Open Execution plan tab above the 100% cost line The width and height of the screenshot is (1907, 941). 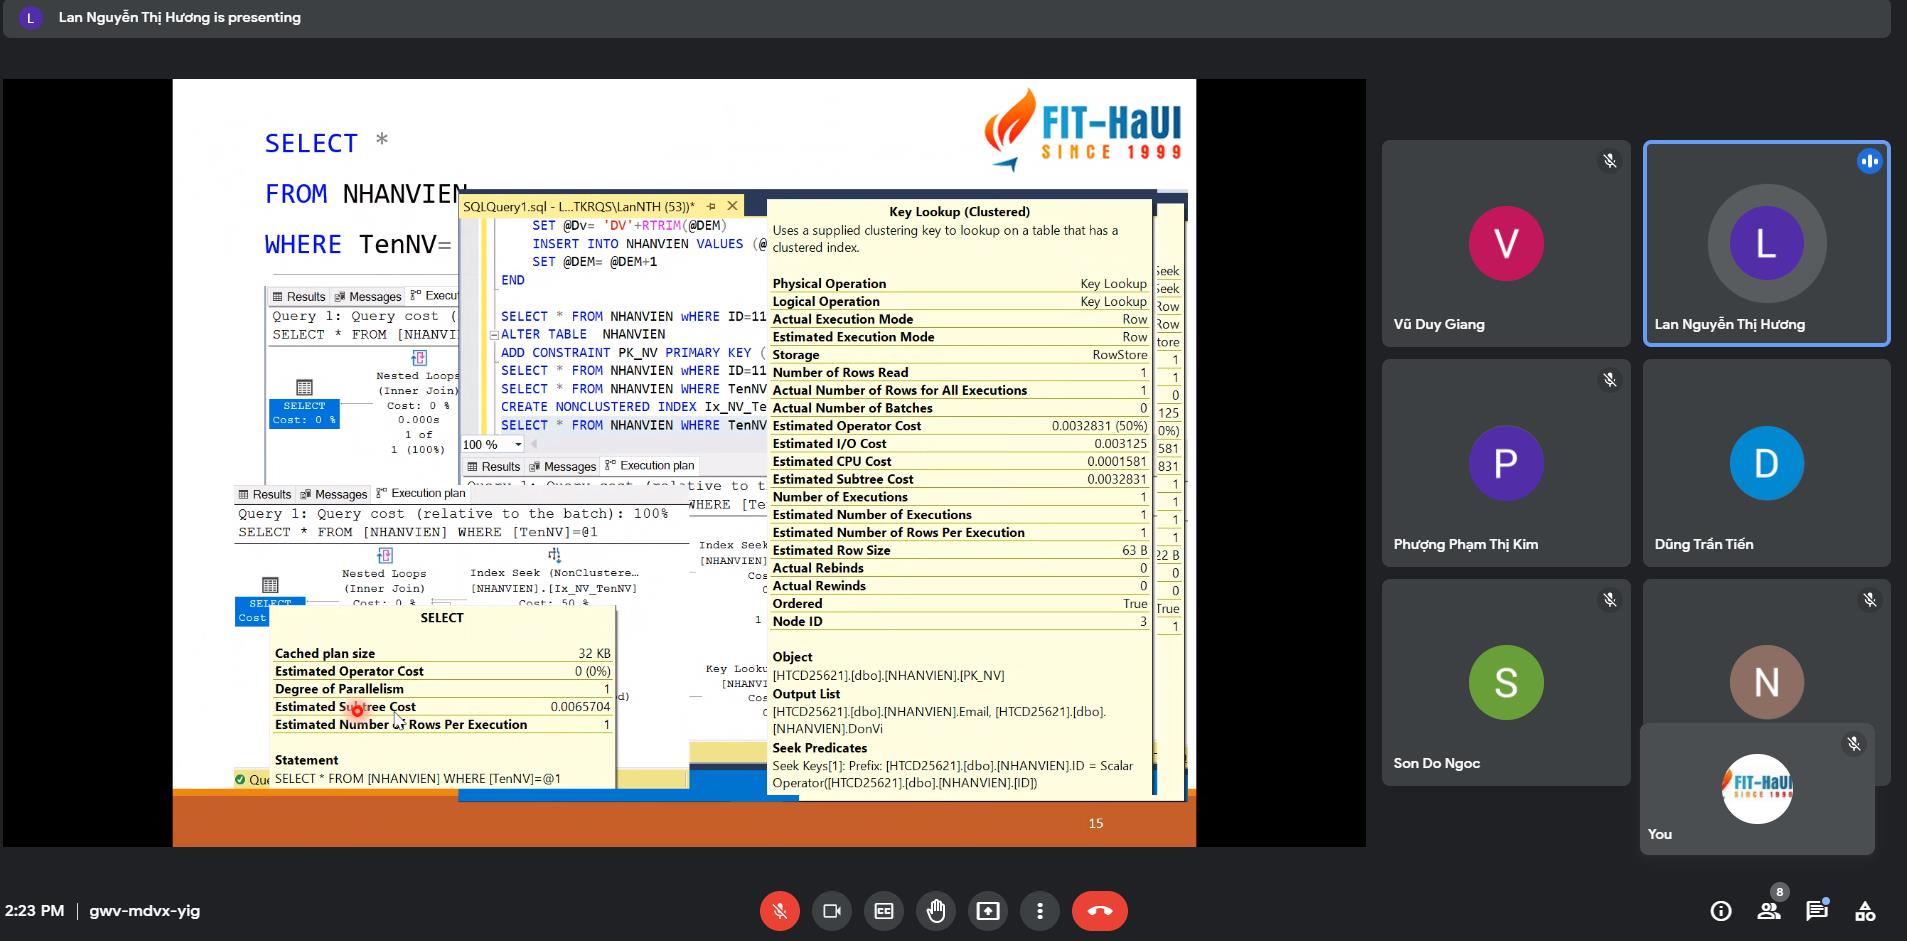[x=421, y=493]
